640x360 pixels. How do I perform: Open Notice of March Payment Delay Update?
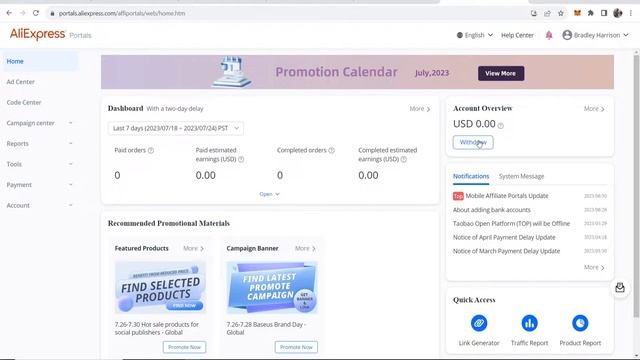coord(506,251)
